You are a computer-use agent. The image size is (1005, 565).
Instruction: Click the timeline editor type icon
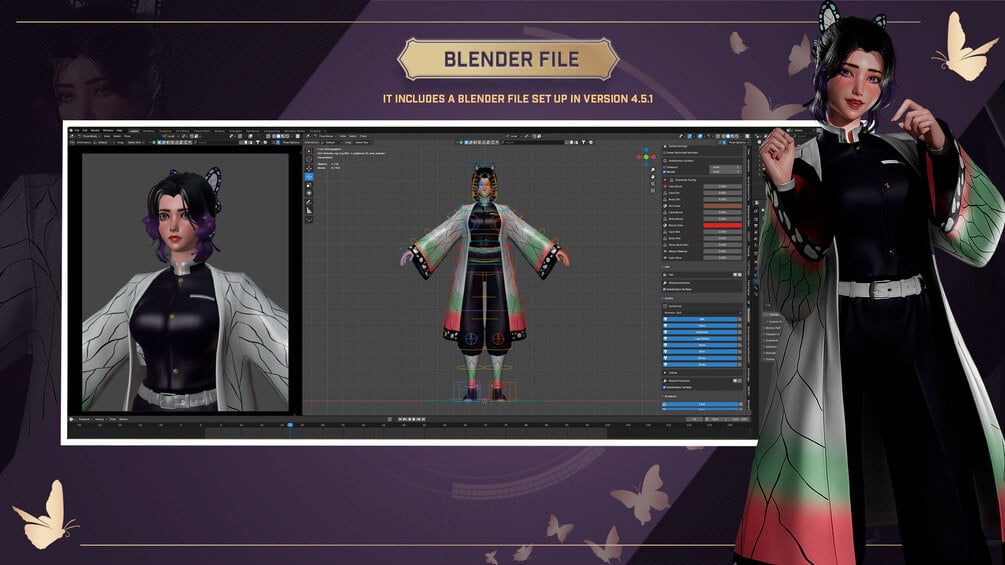[x=71, y=419]
